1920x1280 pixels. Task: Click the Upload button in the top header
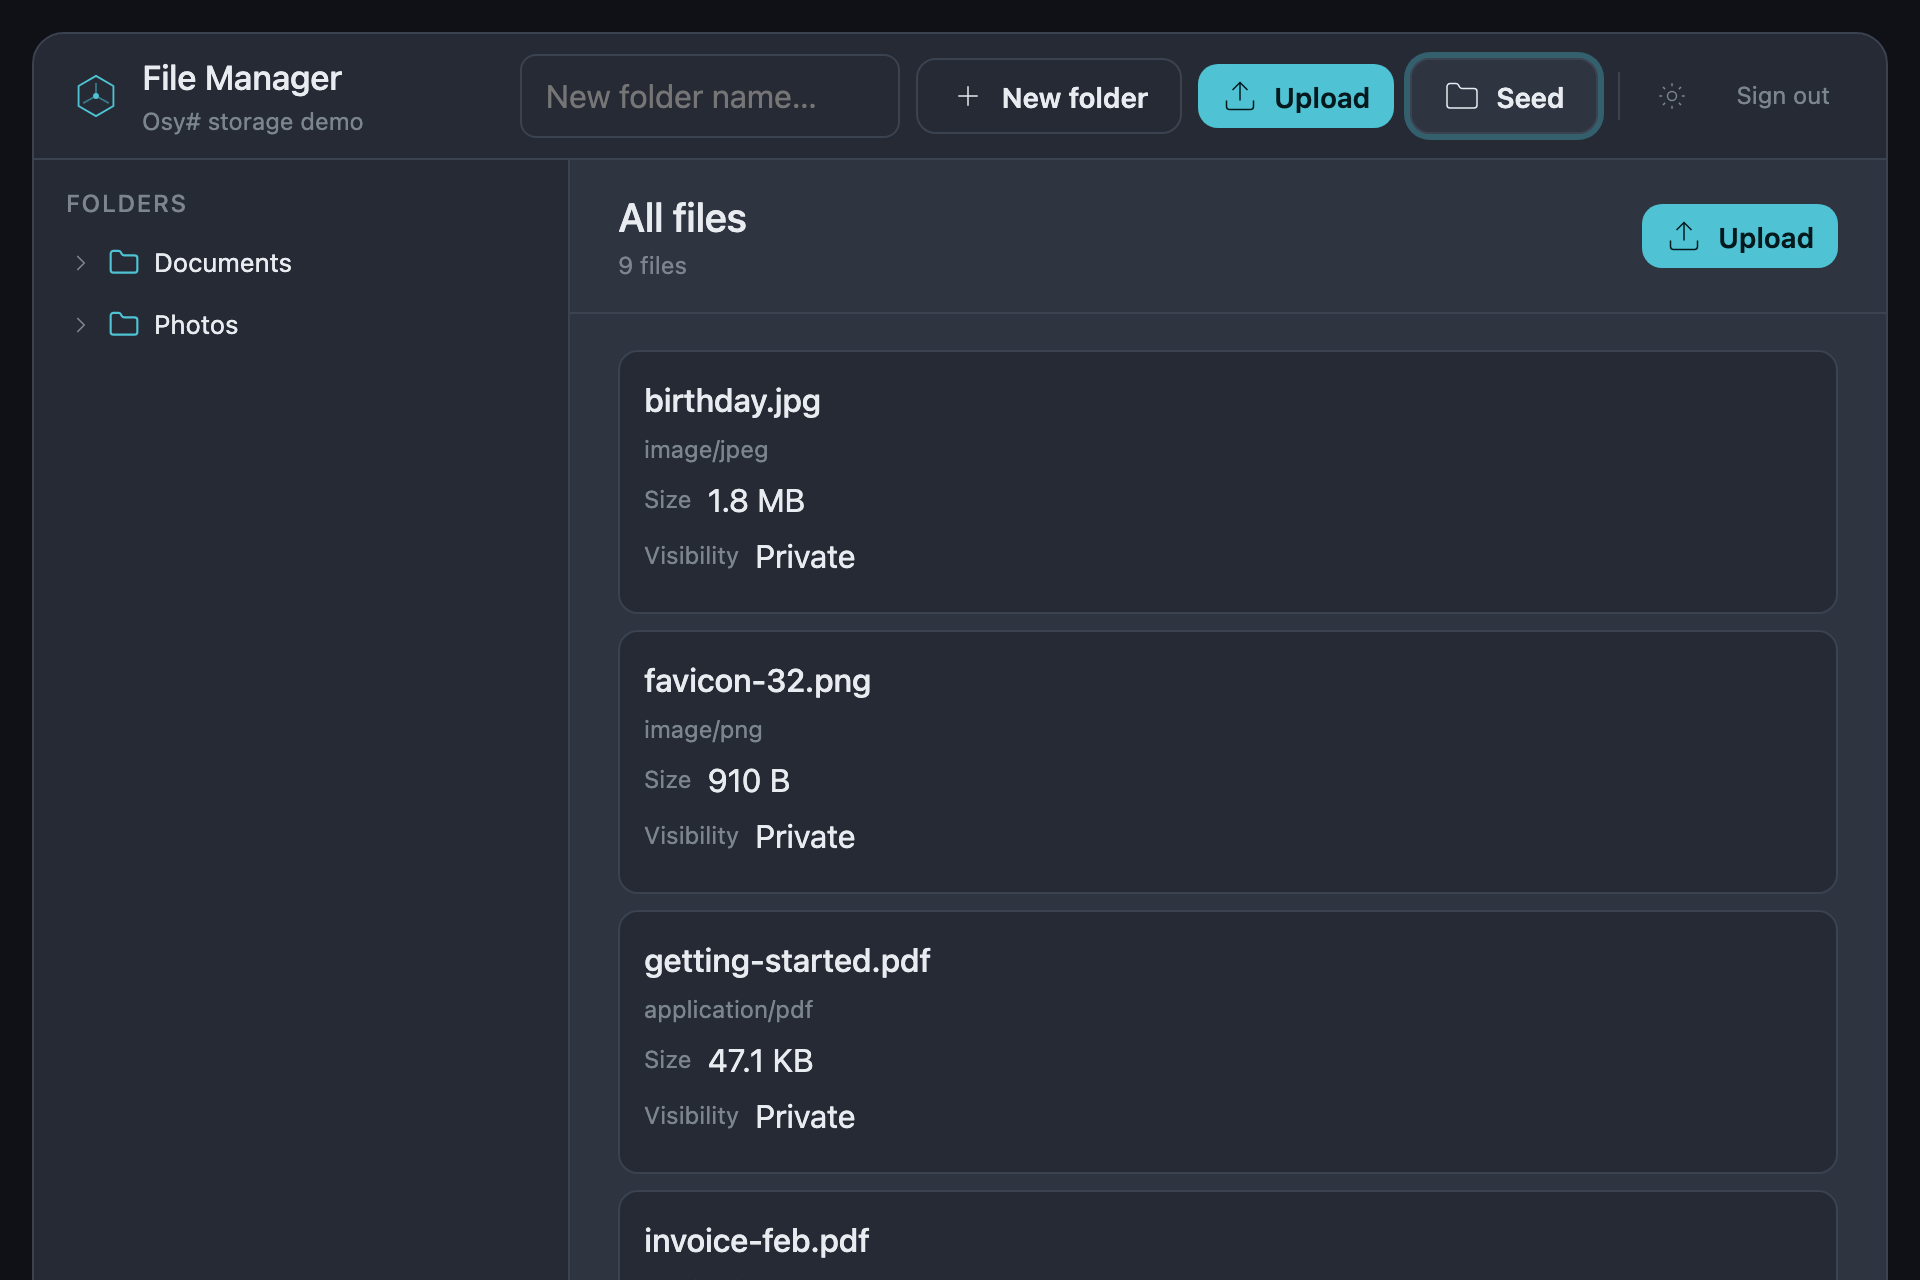tap(1296, 96)
